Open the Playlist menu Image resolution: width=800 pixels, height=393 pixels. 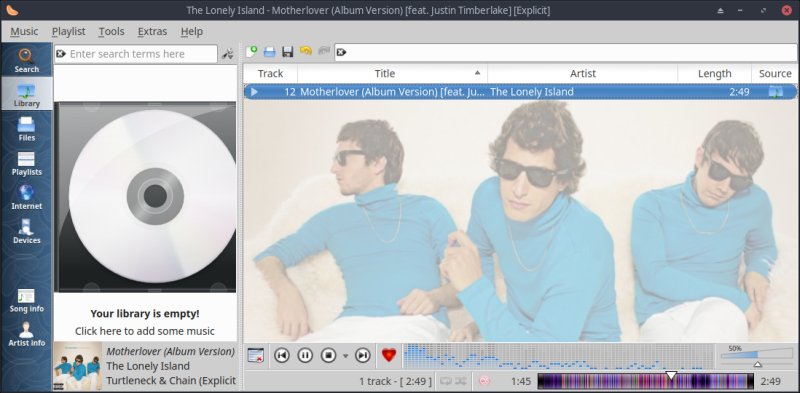click(x=68, y=32)
